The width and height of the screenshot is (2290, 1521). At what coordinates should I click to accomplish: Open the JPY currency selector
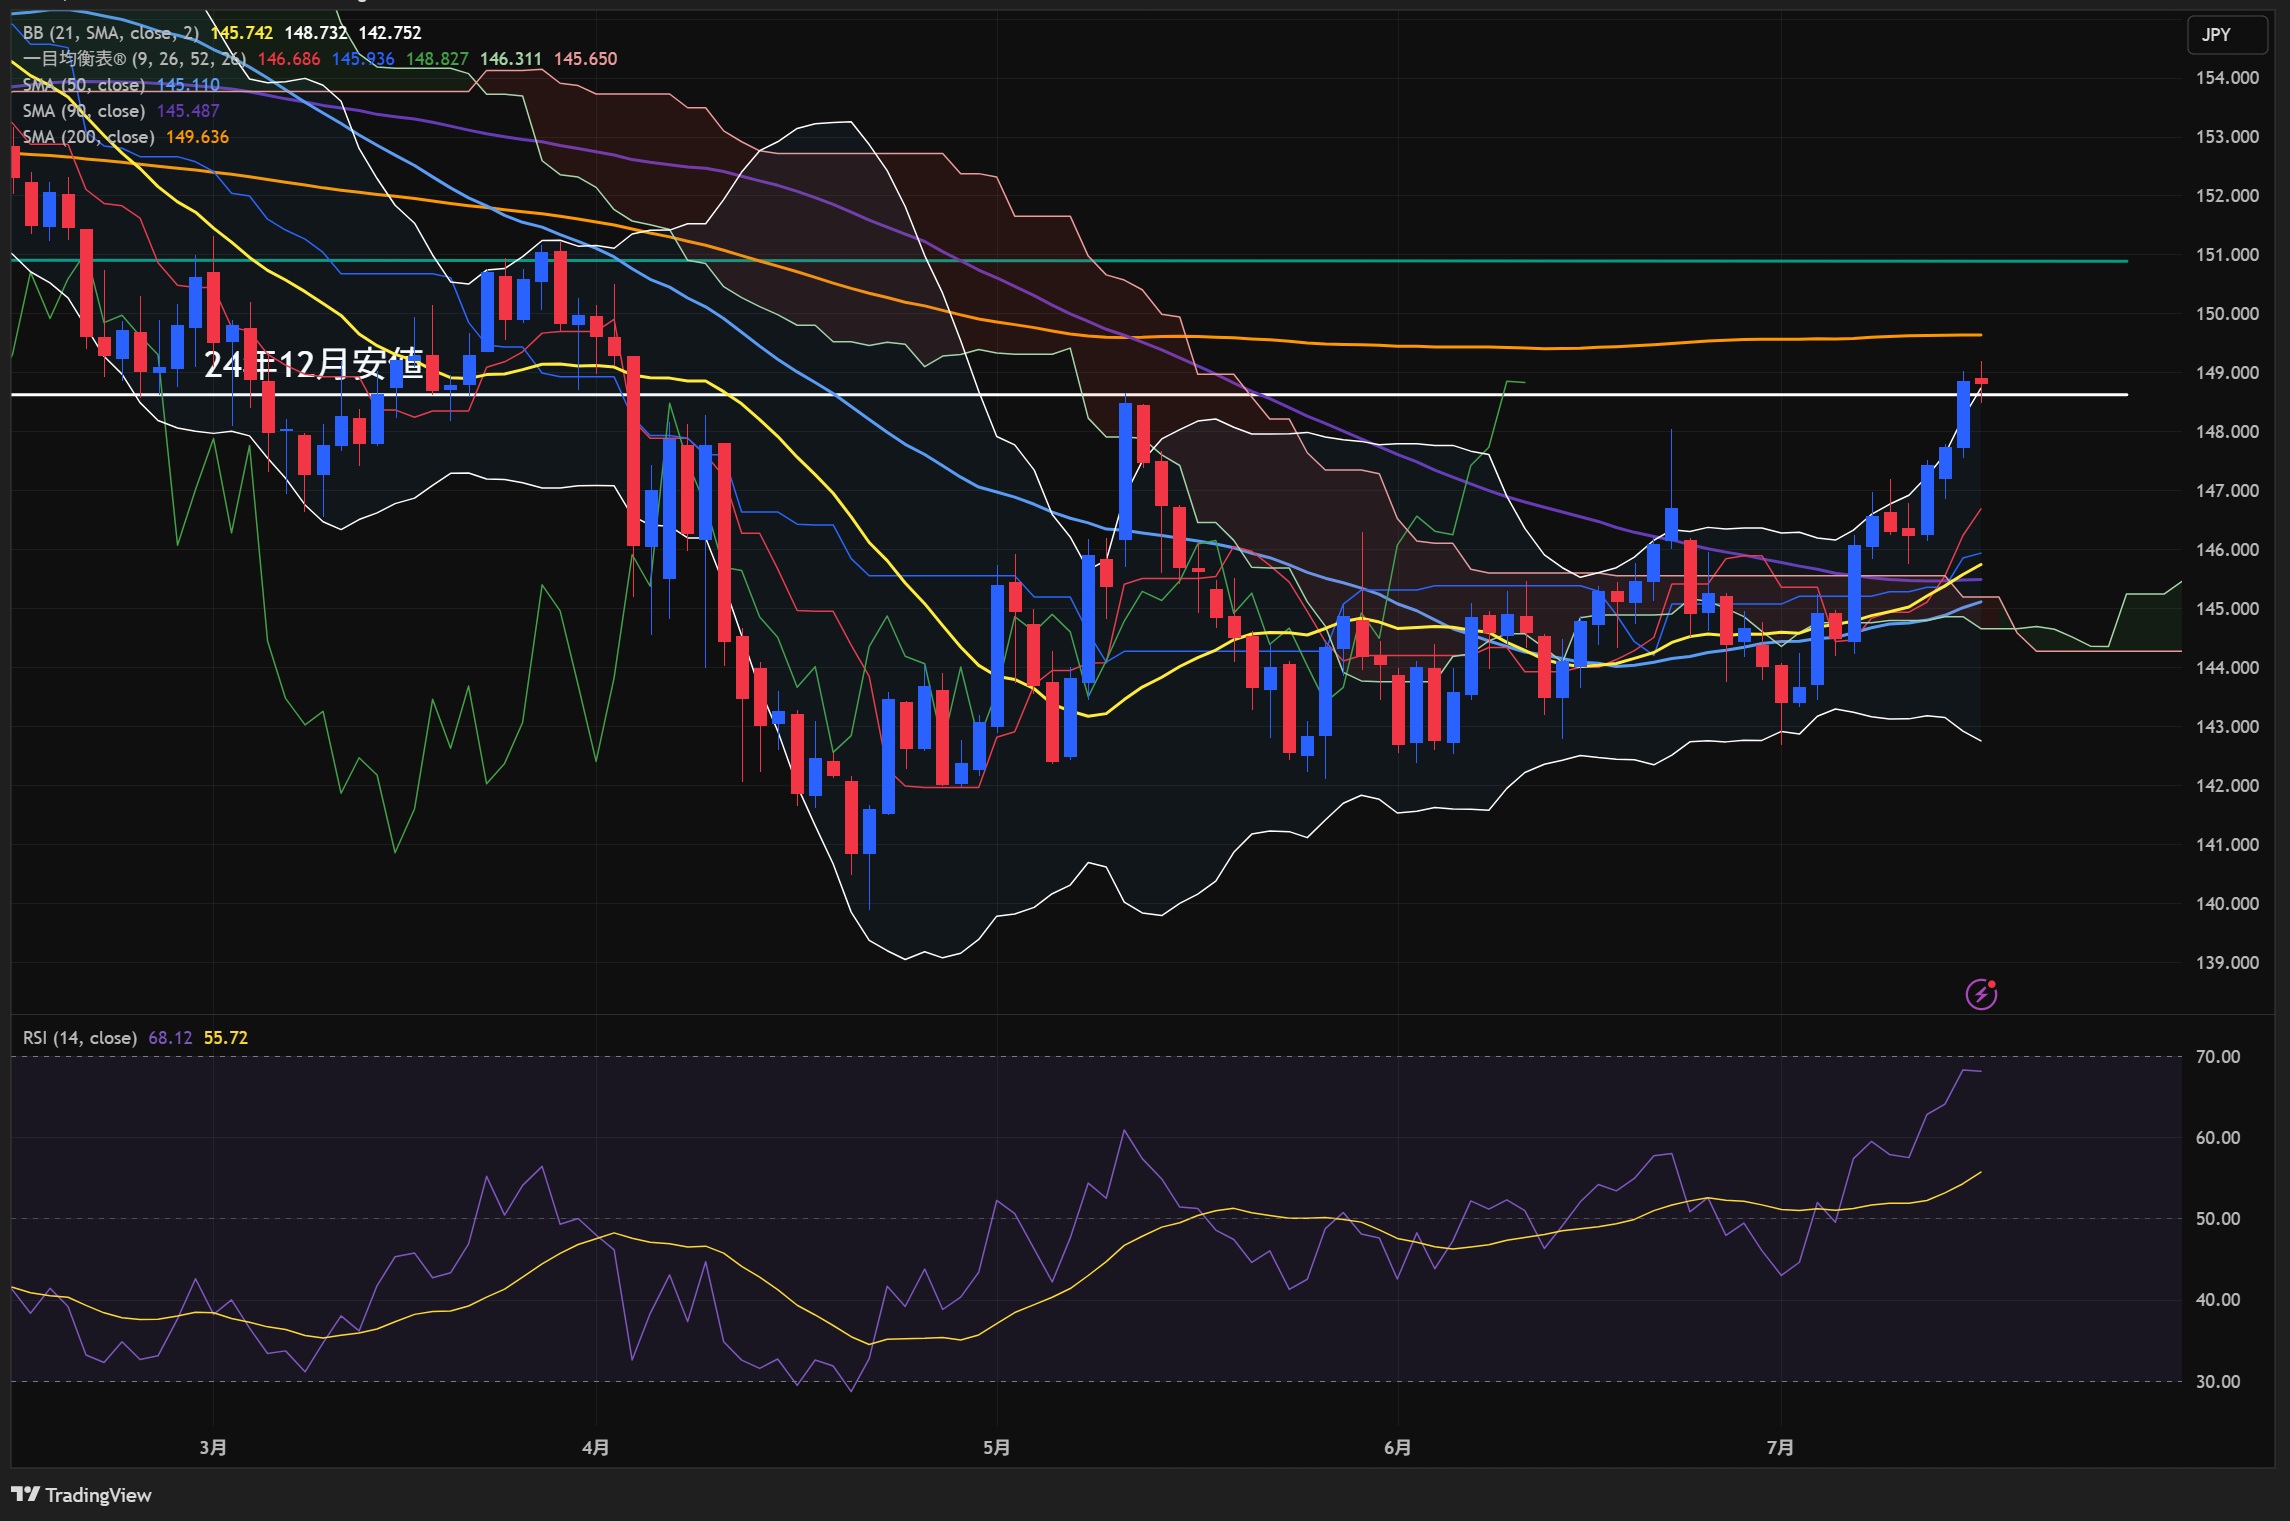[2226, 35]
